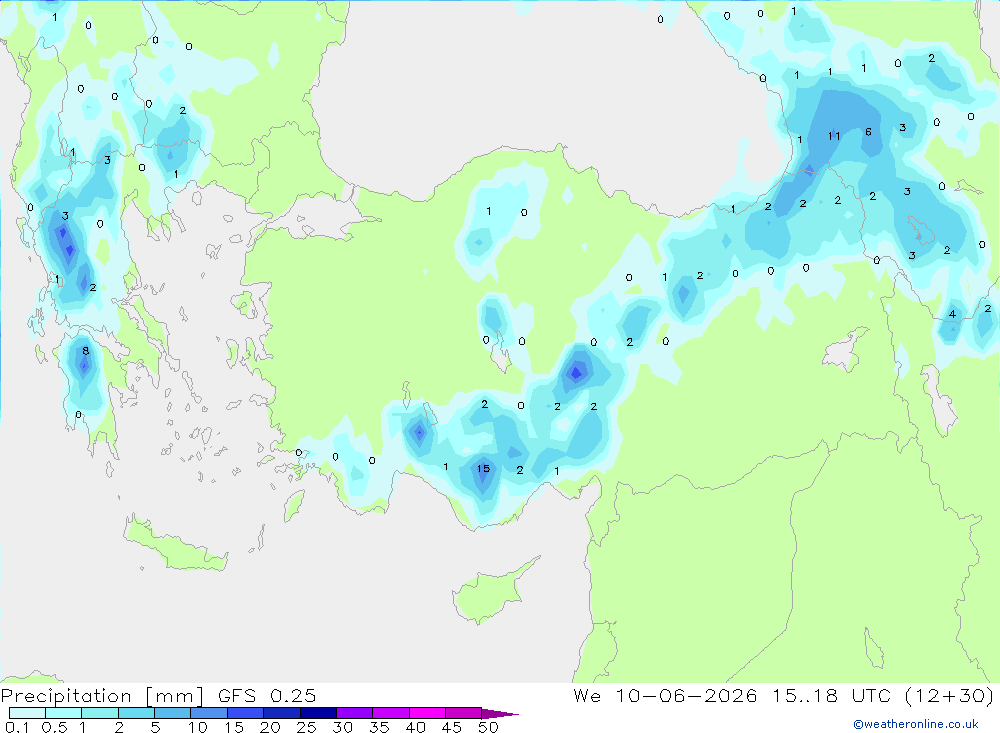This screenshot has width=1000, height=733.
Task: Click the map value '6' in the Caucasus
Action: (x=869, y=132)
